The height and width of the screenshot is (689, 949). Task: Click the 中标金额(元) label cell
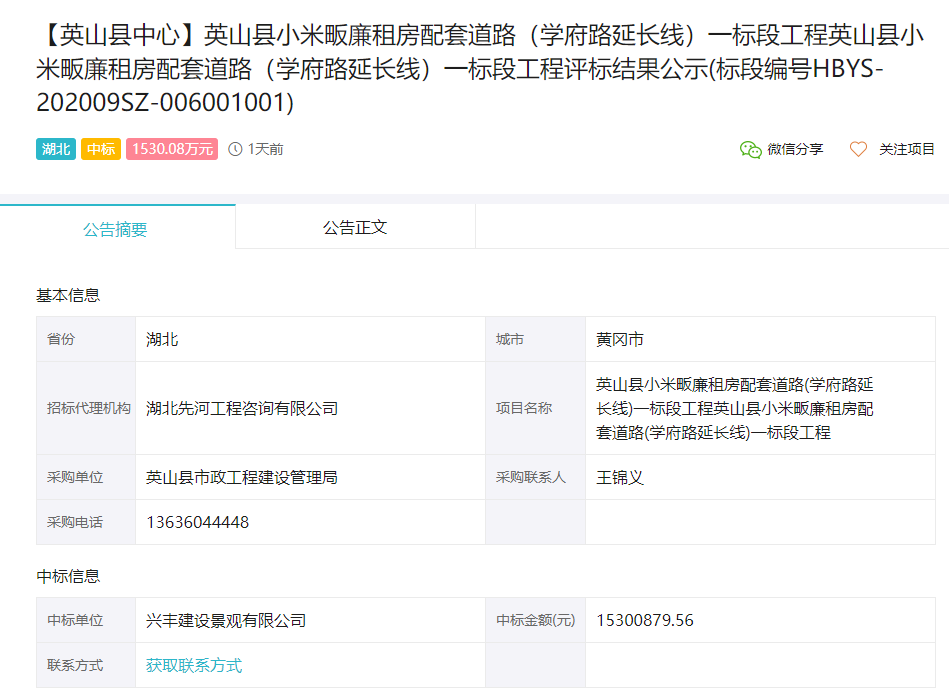[536, 620]
